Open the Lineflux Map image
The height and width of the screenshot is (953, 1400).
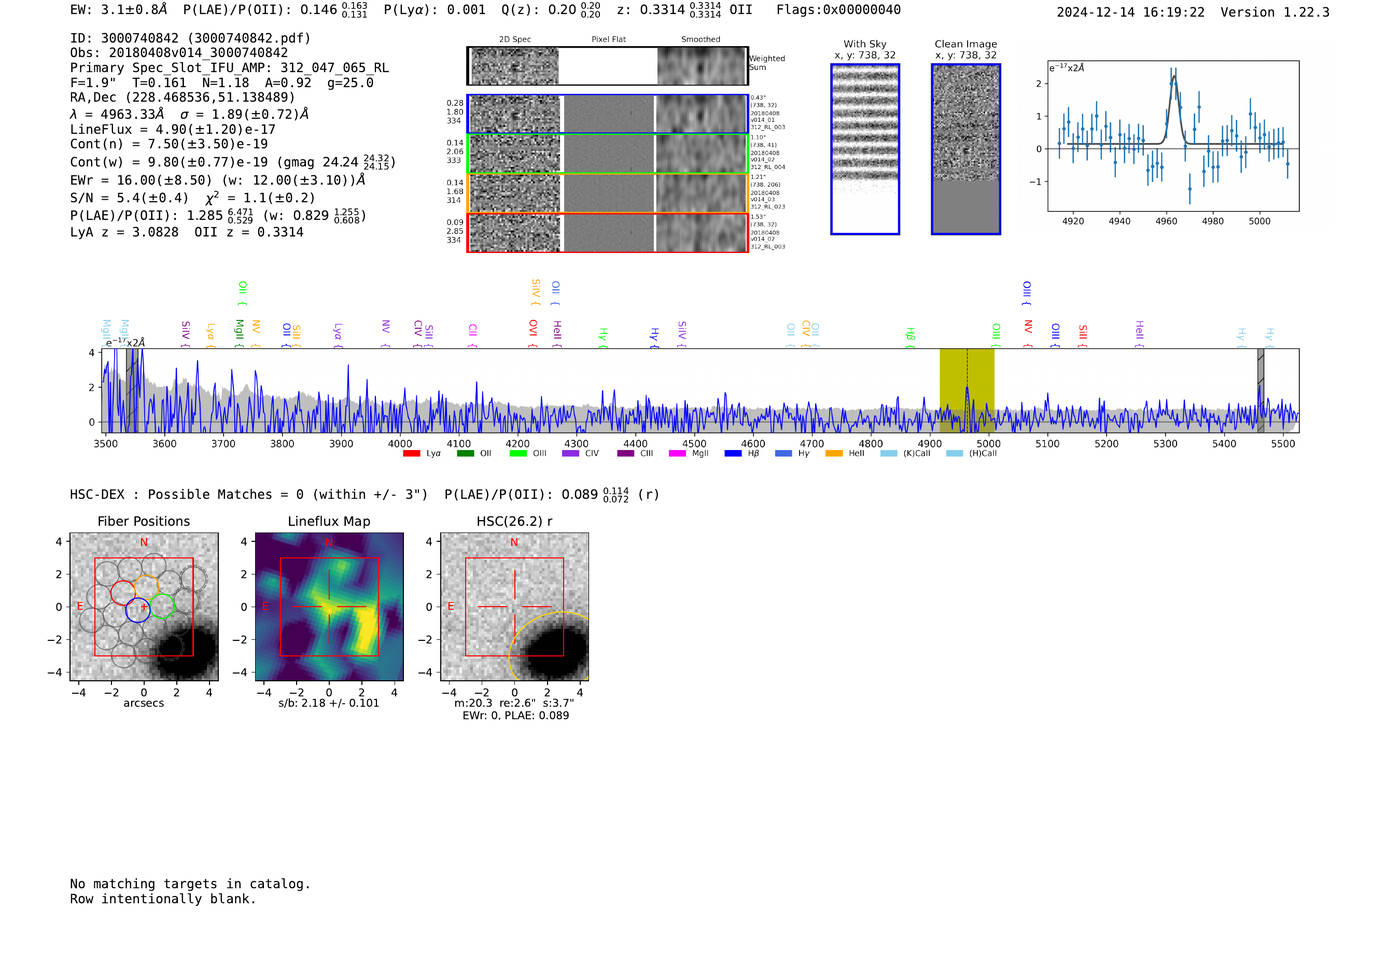(x=329, y=607)
